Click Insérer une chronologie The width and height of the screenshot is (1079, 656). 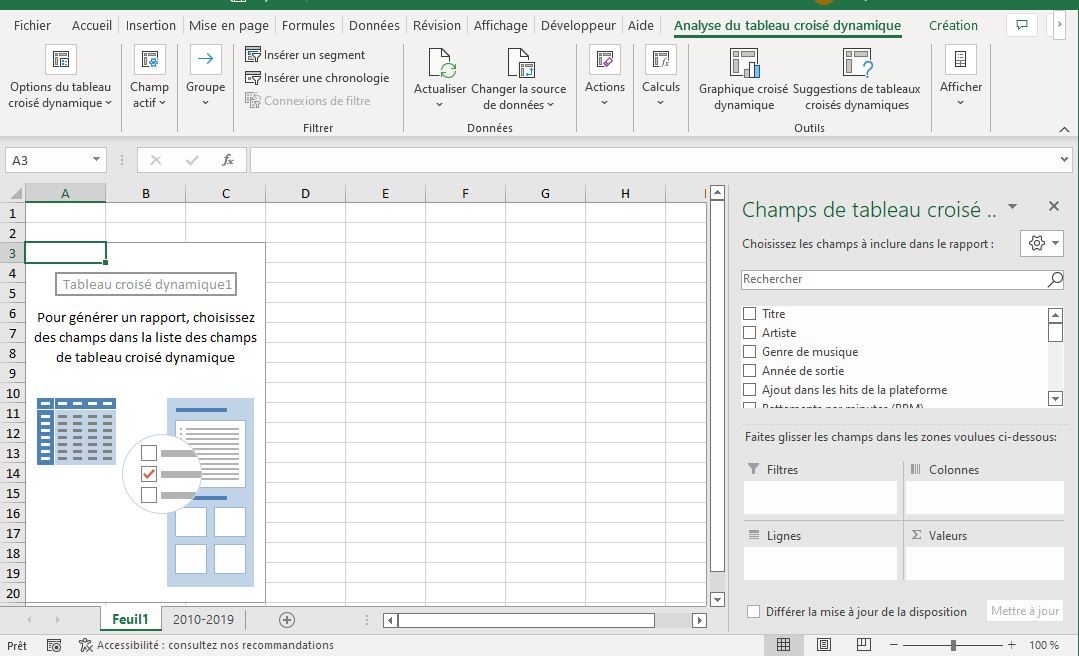tap(317, 78)
